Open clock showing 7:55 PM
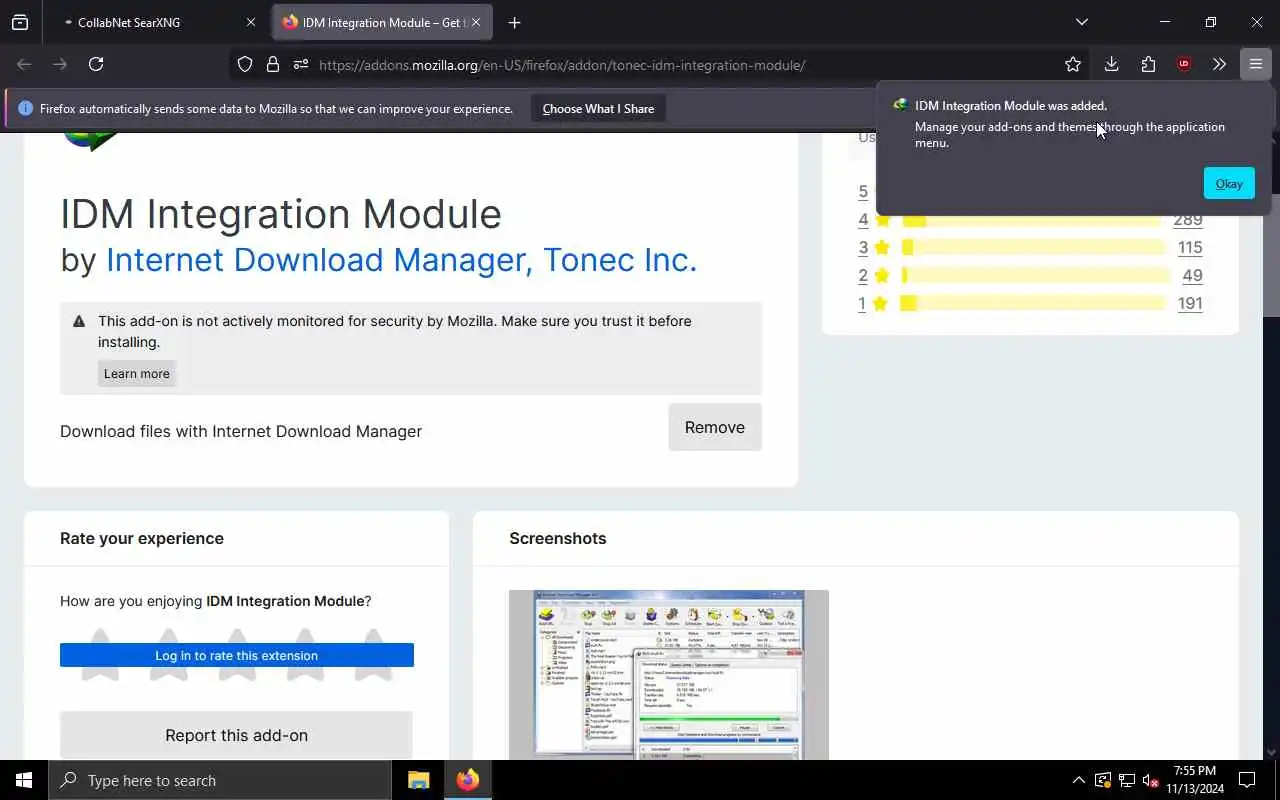Viewport: 1280px width, 800px height. 1195,780
